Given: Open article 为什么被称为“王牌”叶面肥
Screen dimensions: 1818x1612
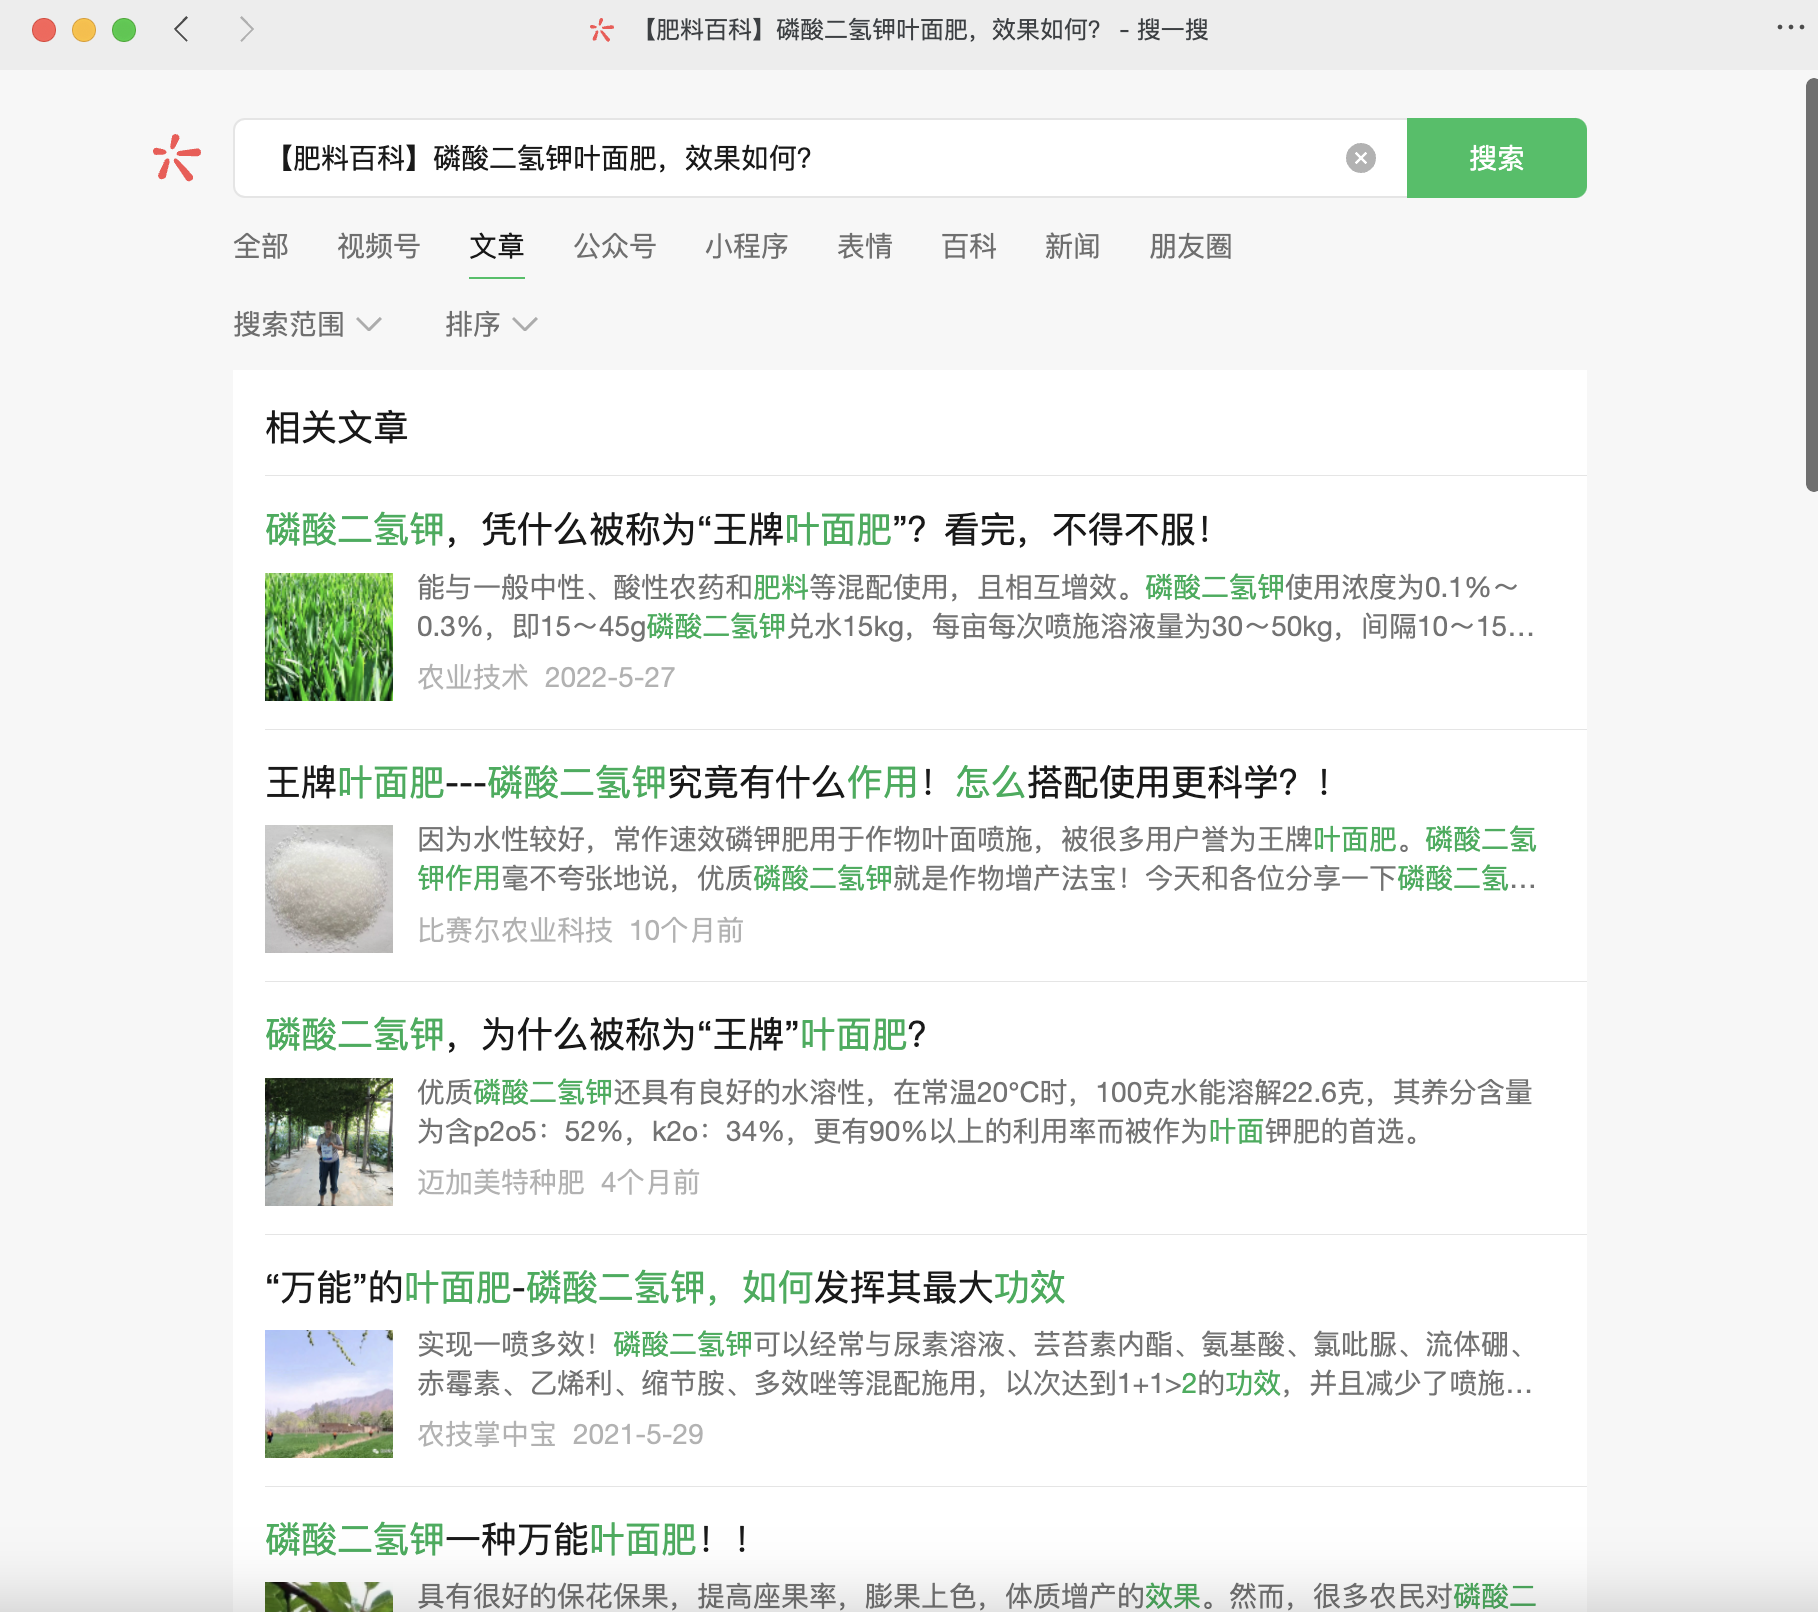Looking at the screenshot, I should click(596, 1034).
